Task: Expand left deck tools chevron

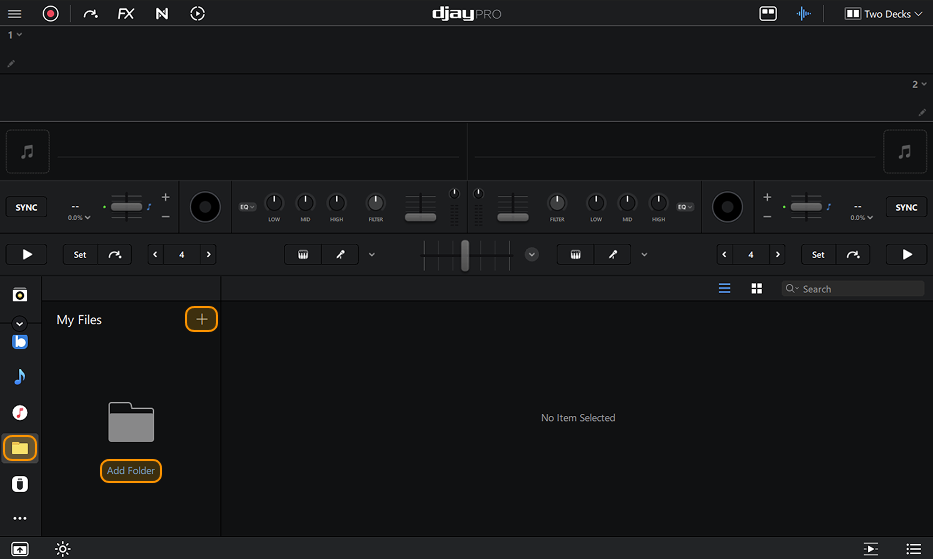Action: tap(372, 254)
